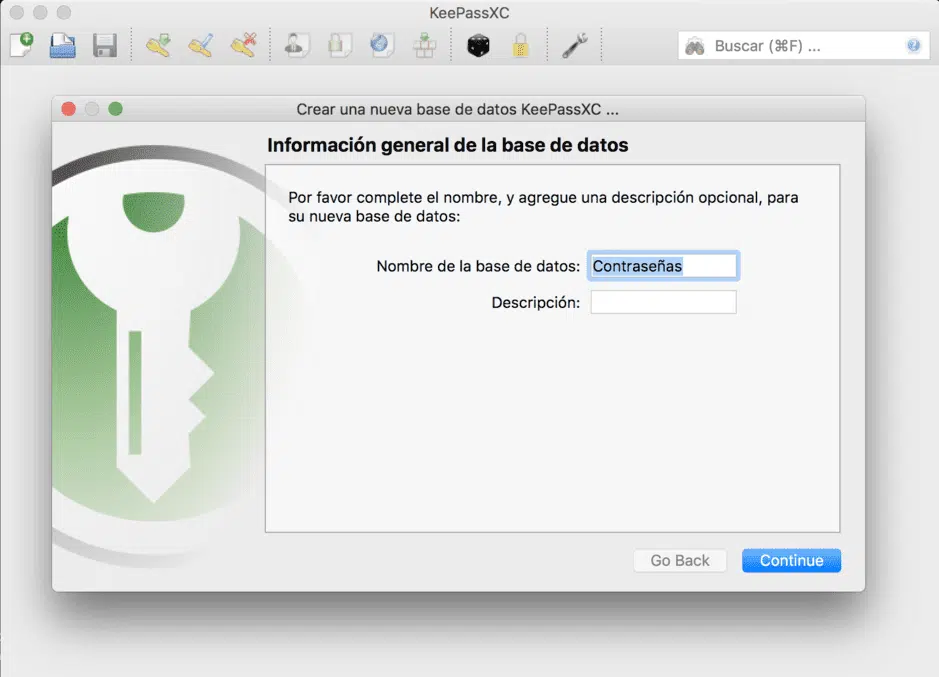The width and height of the screenshot is (939, 677).
Task: Close the Crear una nueva base dialog
Action: tap(69, 109)
